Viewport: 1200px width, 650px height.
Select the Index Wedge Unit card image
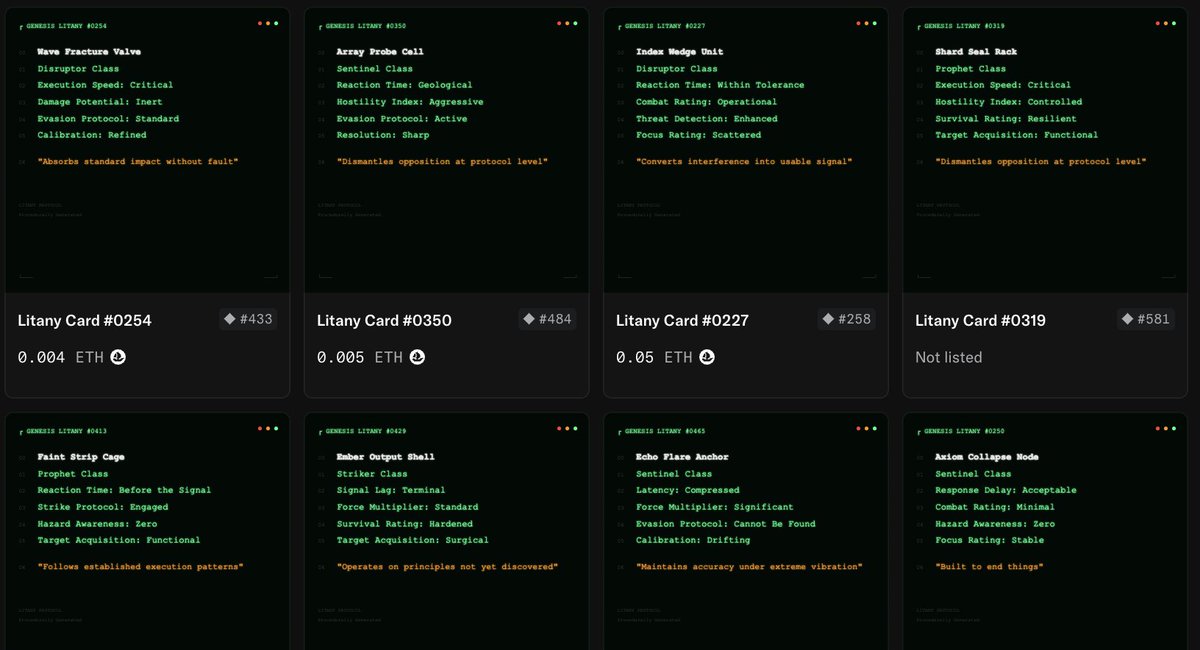pos(746,151)
